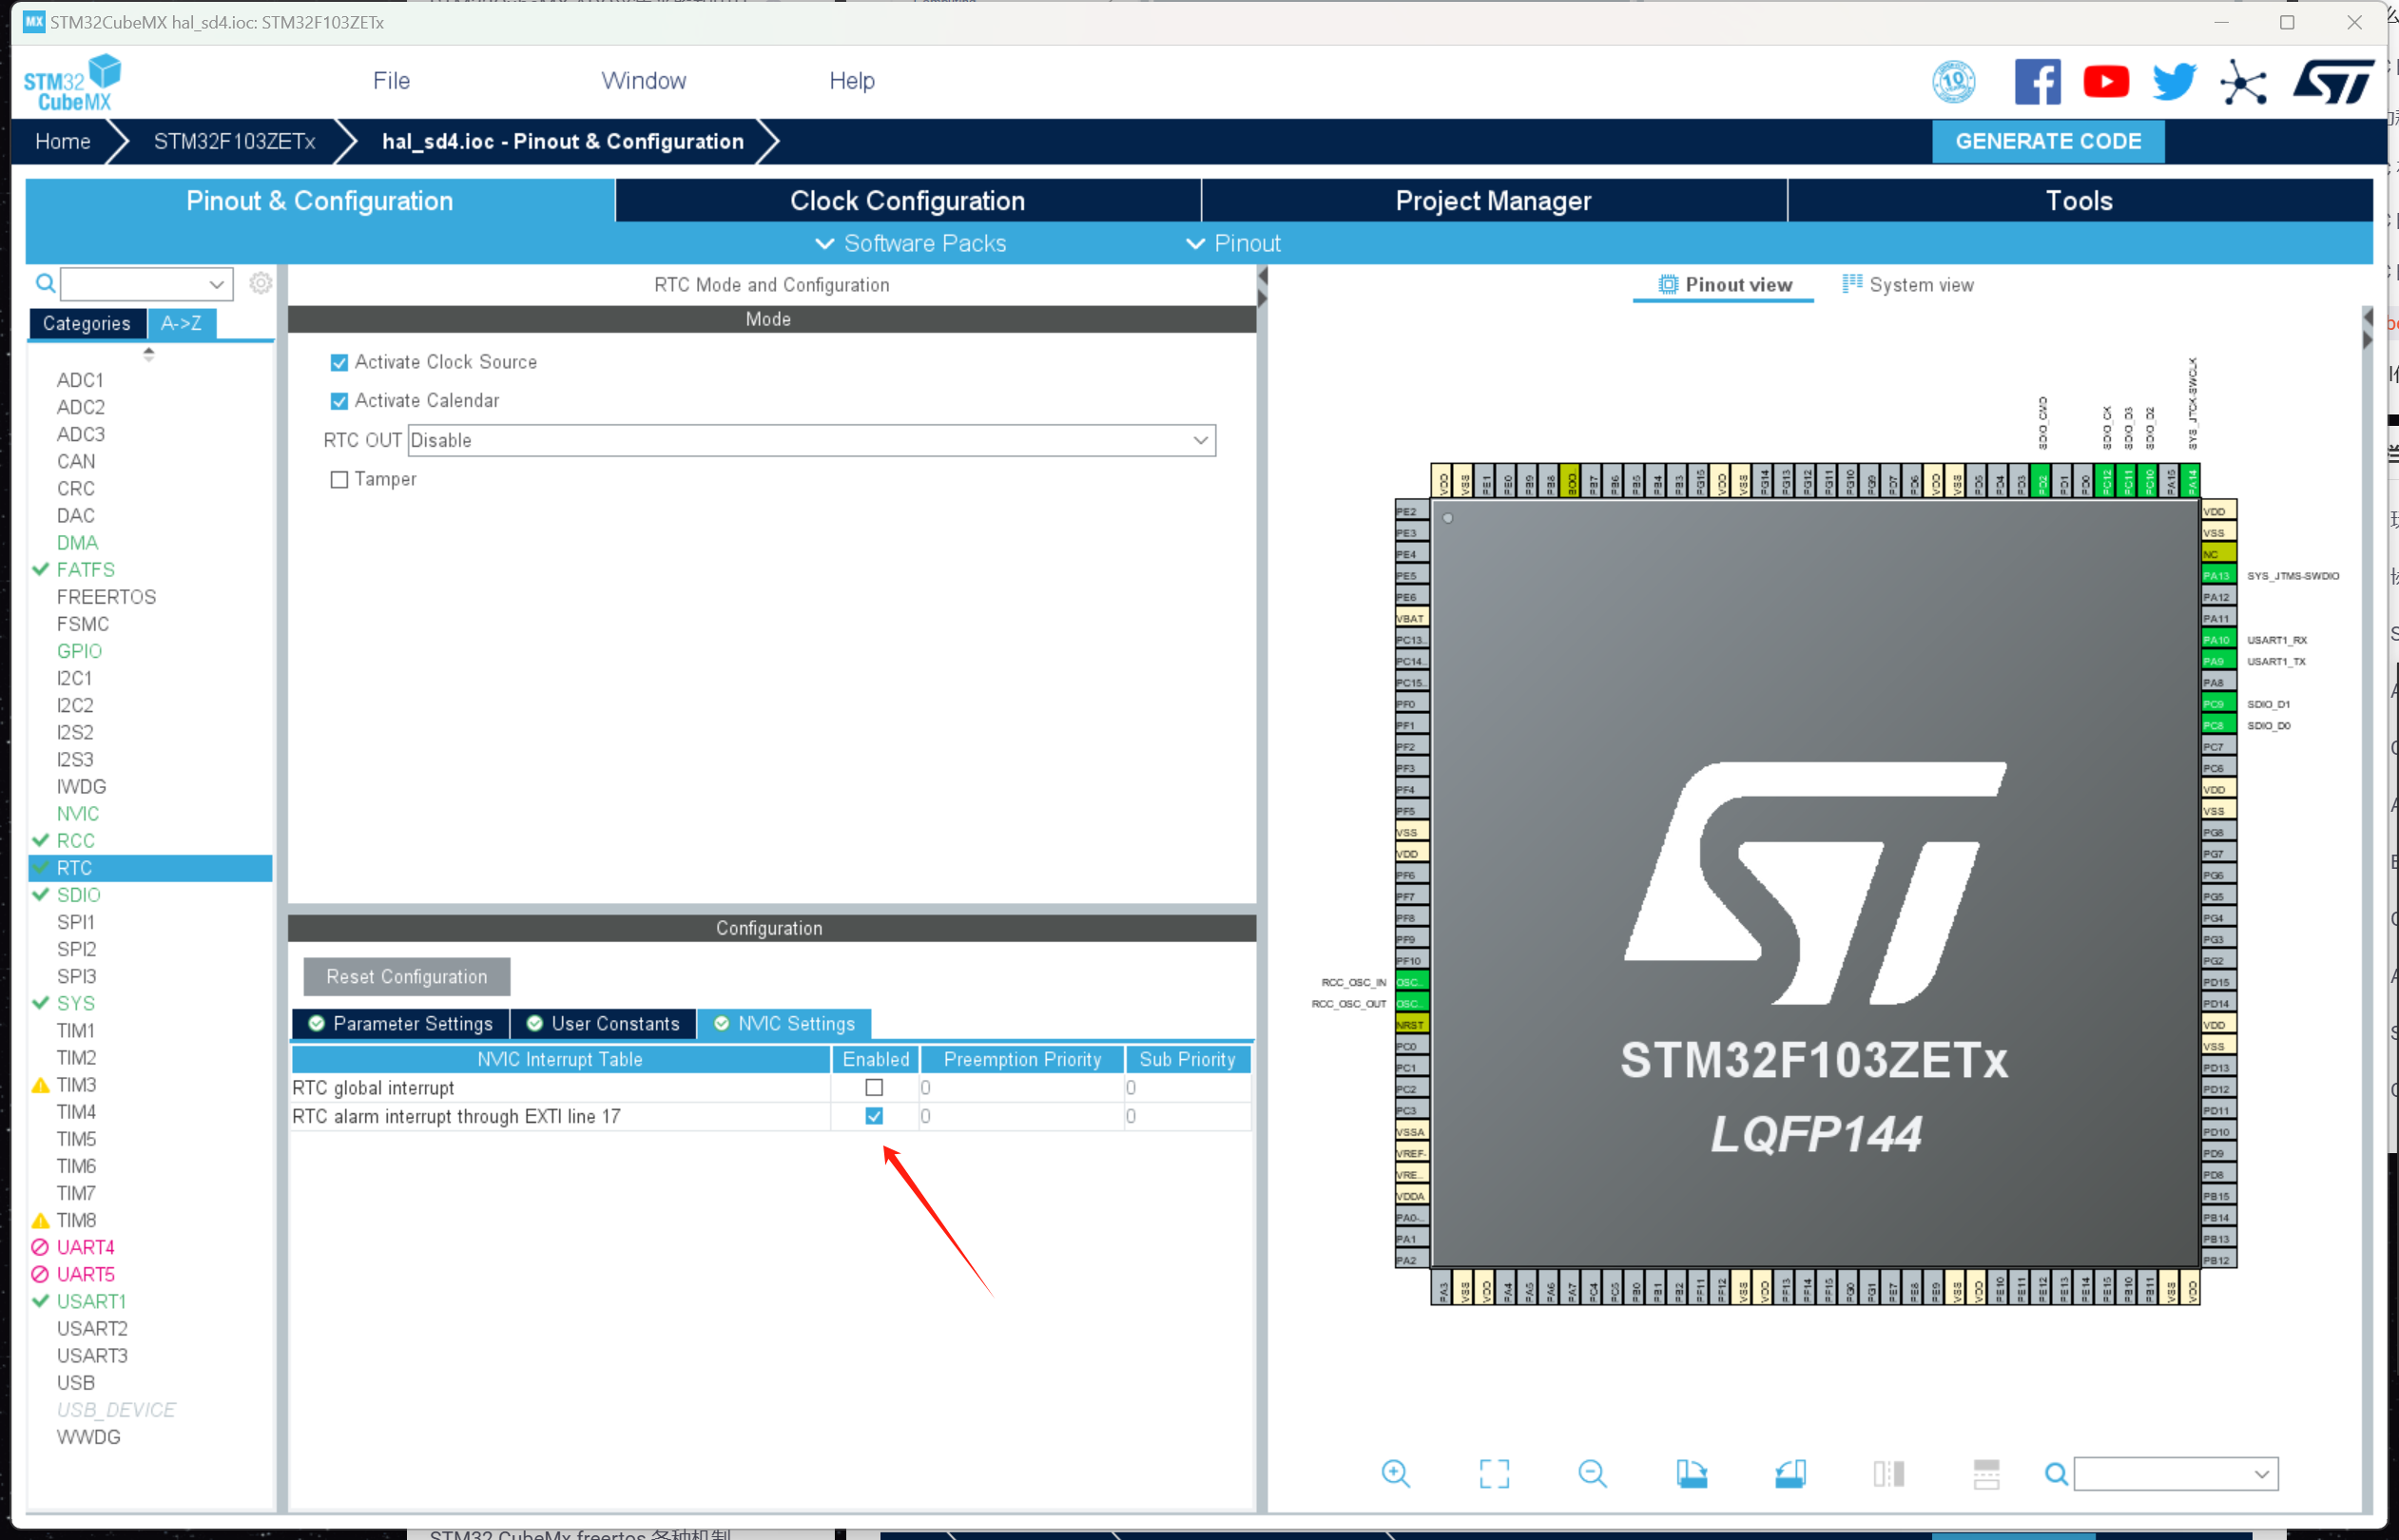2399x1540 pixels.
Task: Switch to Clock Configuration tab
Action: [908, 201]
